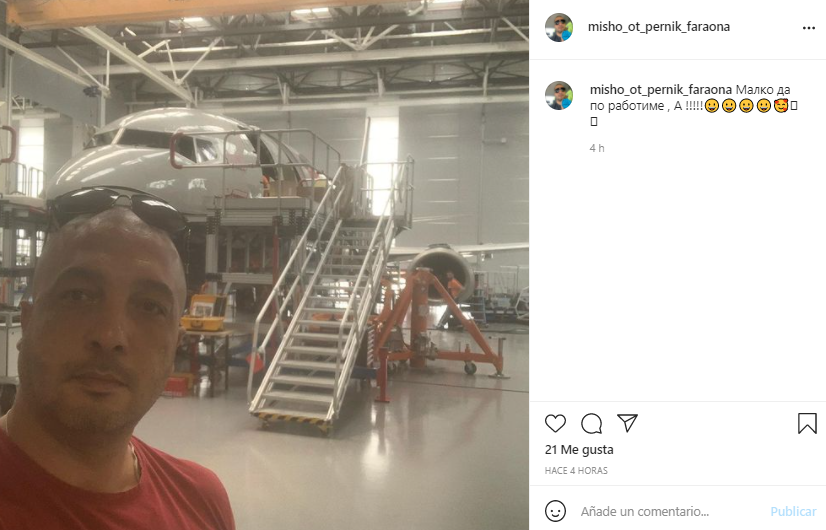
Task: Share the post via paper plane icon
Action: coord(627,423)
